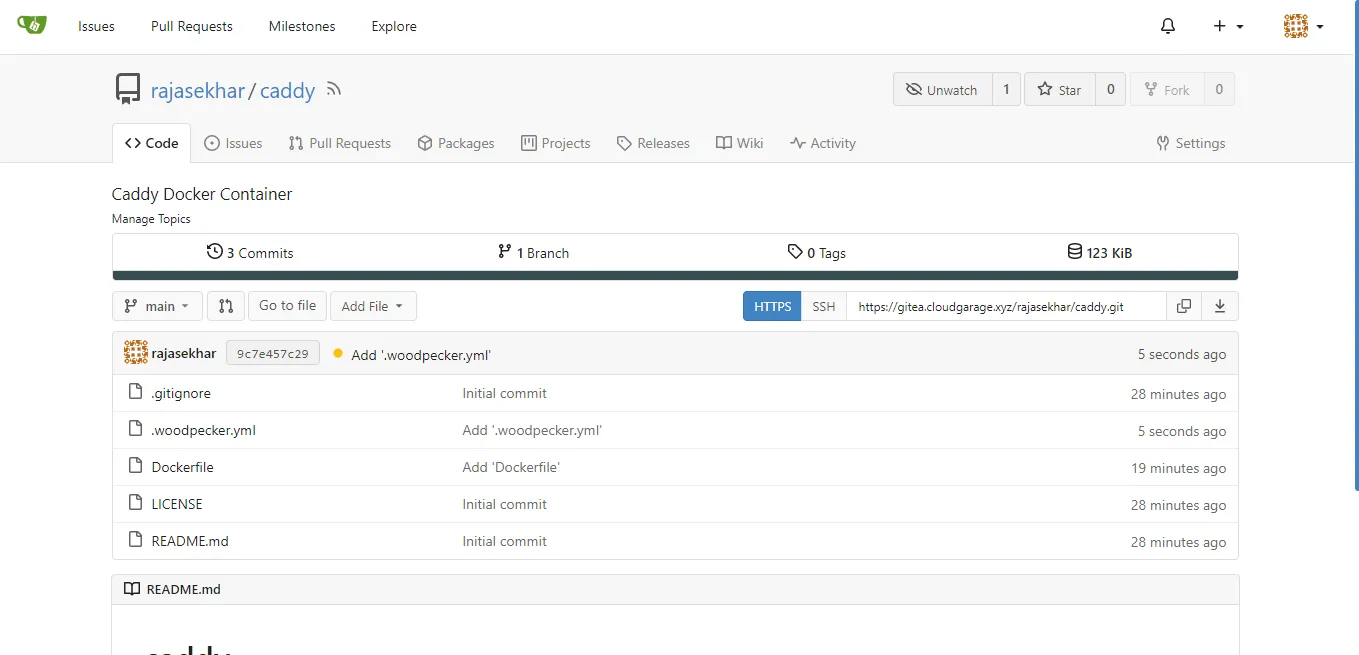Open commit hash 9c7e457c29

273,353
